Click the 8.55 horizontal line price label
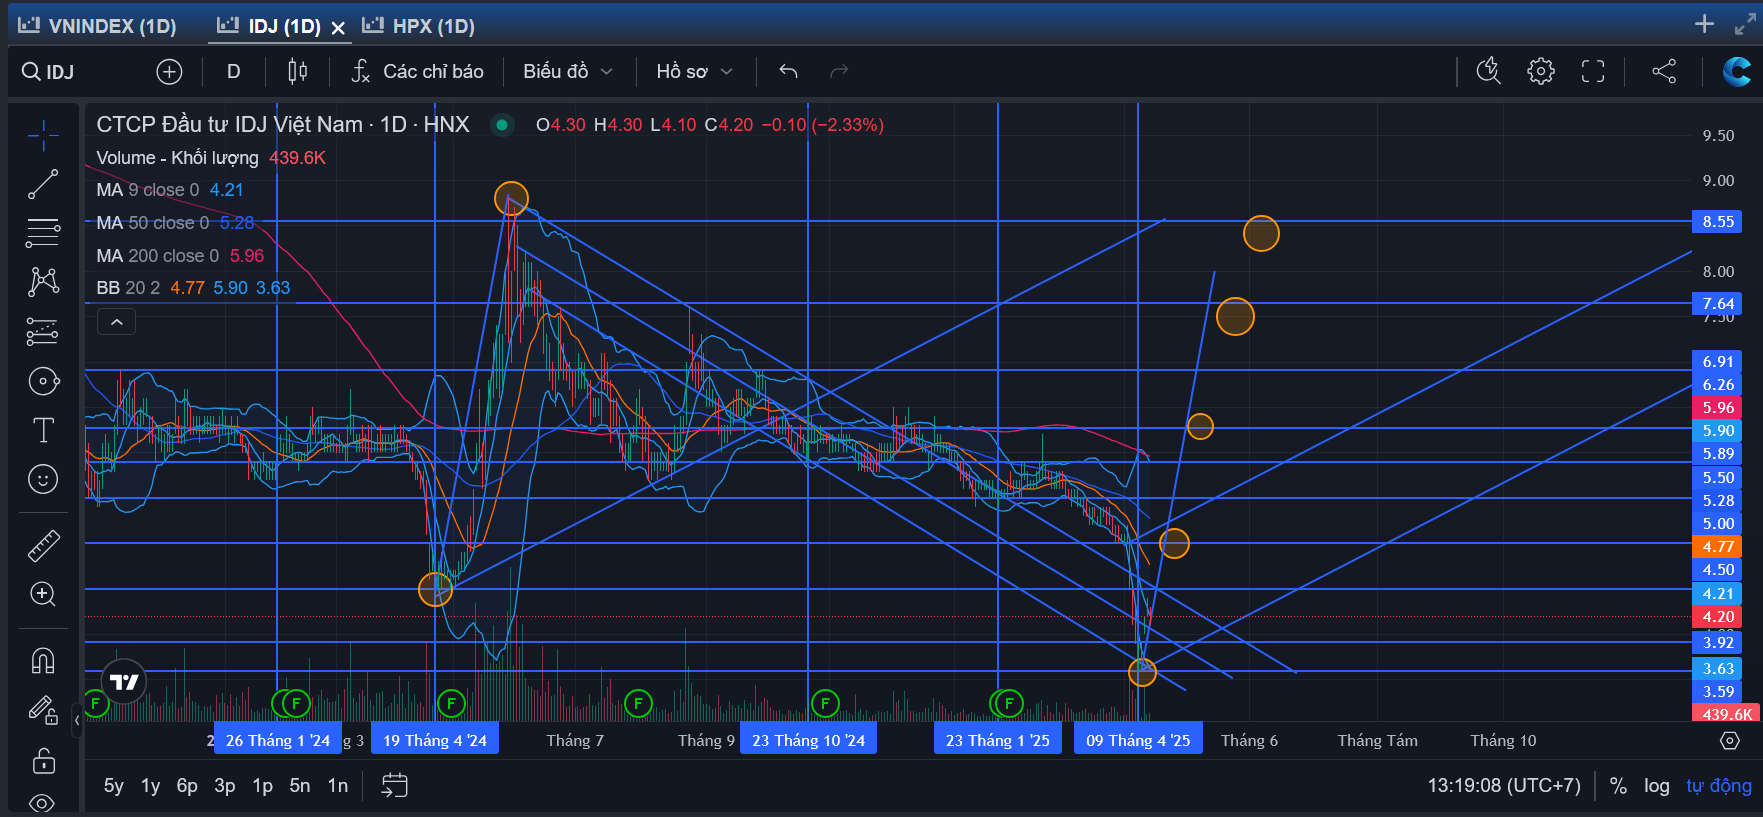1763x817 pixels. coord(1718,222)
